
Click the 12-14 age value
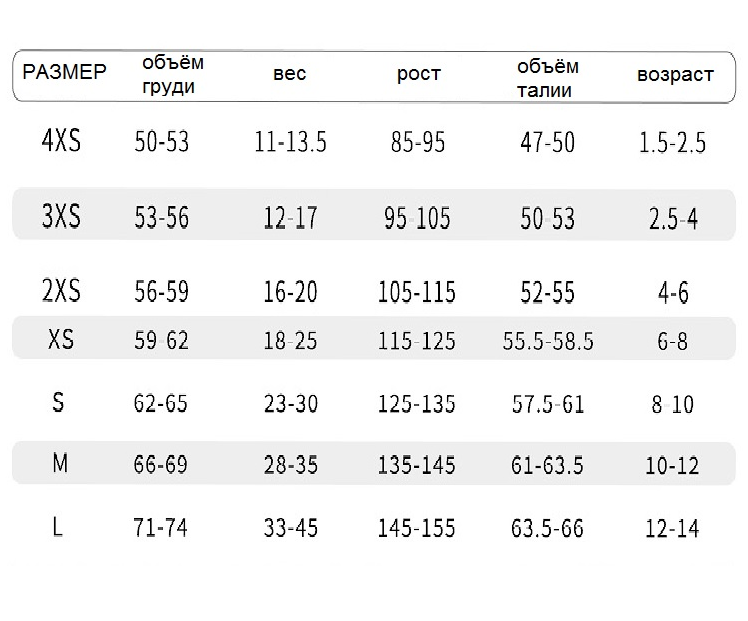[x=672, y=528]
